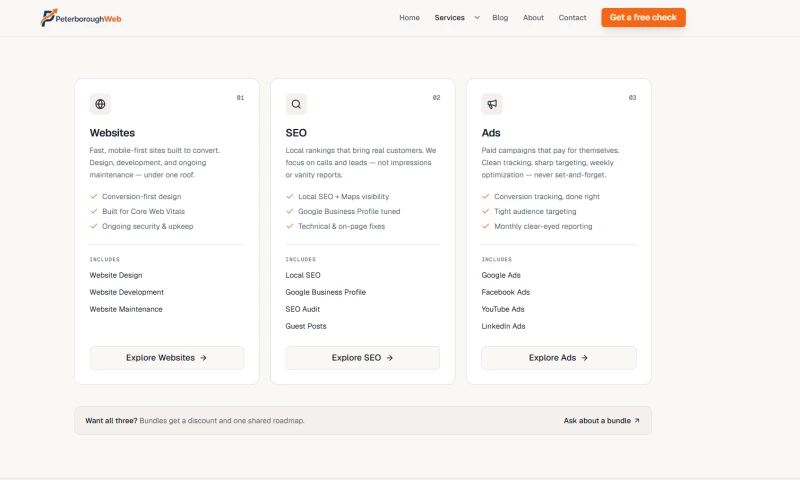Click Local SEO + Maps visibility text
This screenshot has height=480, width=800.
click(343, 196)
